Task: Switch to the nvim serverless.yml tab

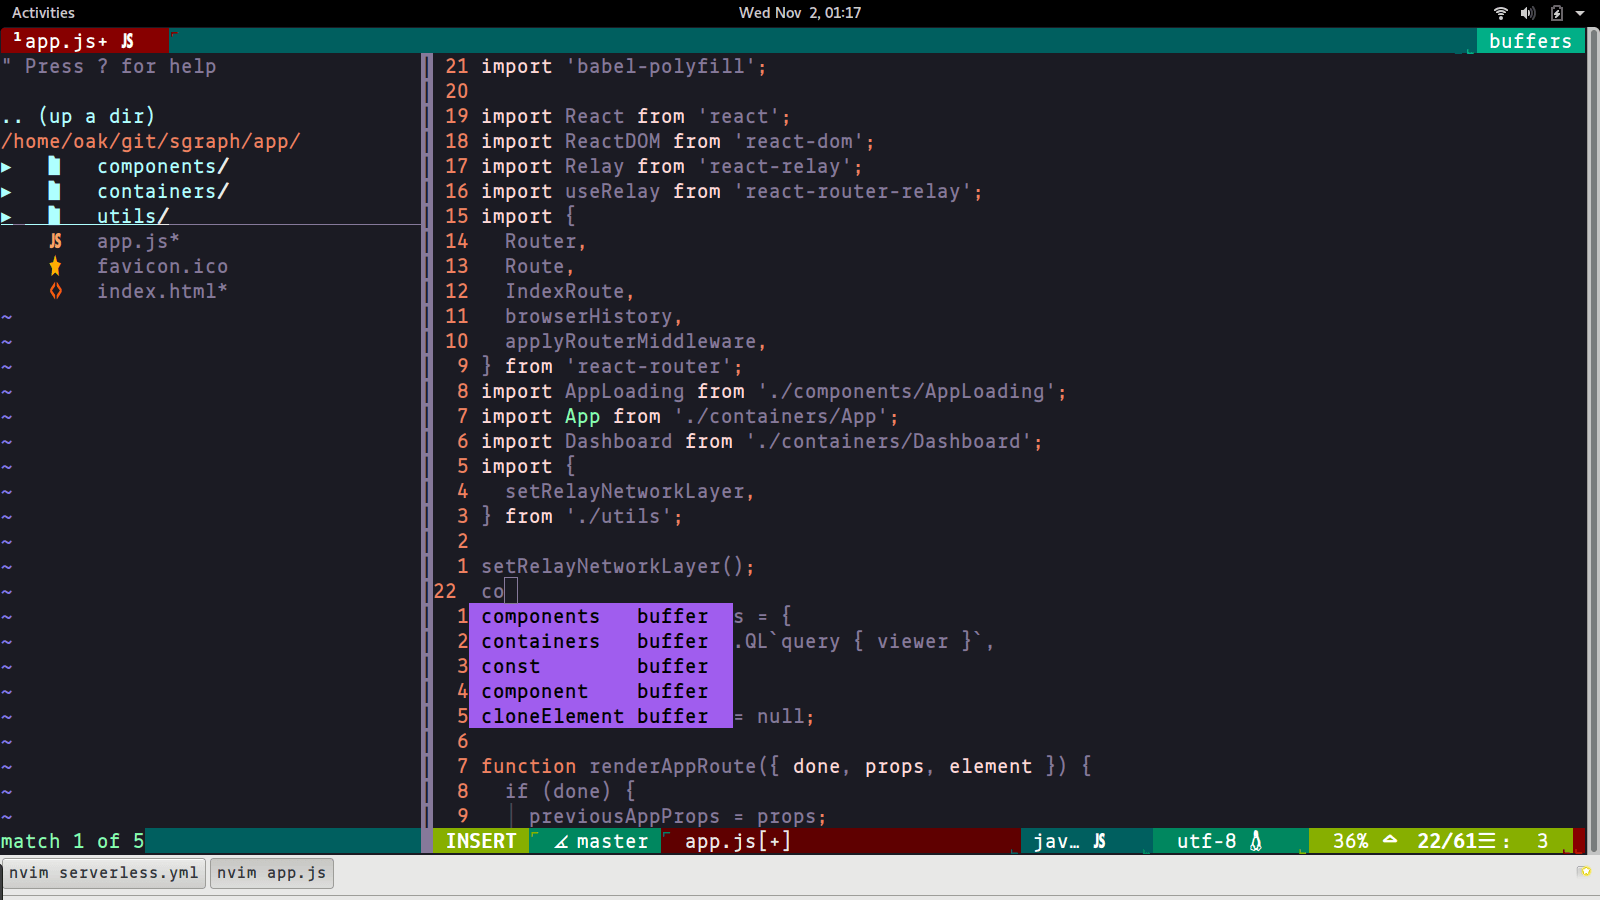Action: (x=103, y=872)
